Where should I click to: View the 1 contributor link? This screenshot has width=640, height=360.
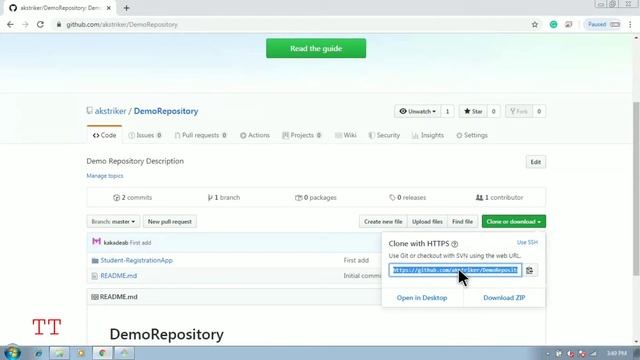point(499,198)
